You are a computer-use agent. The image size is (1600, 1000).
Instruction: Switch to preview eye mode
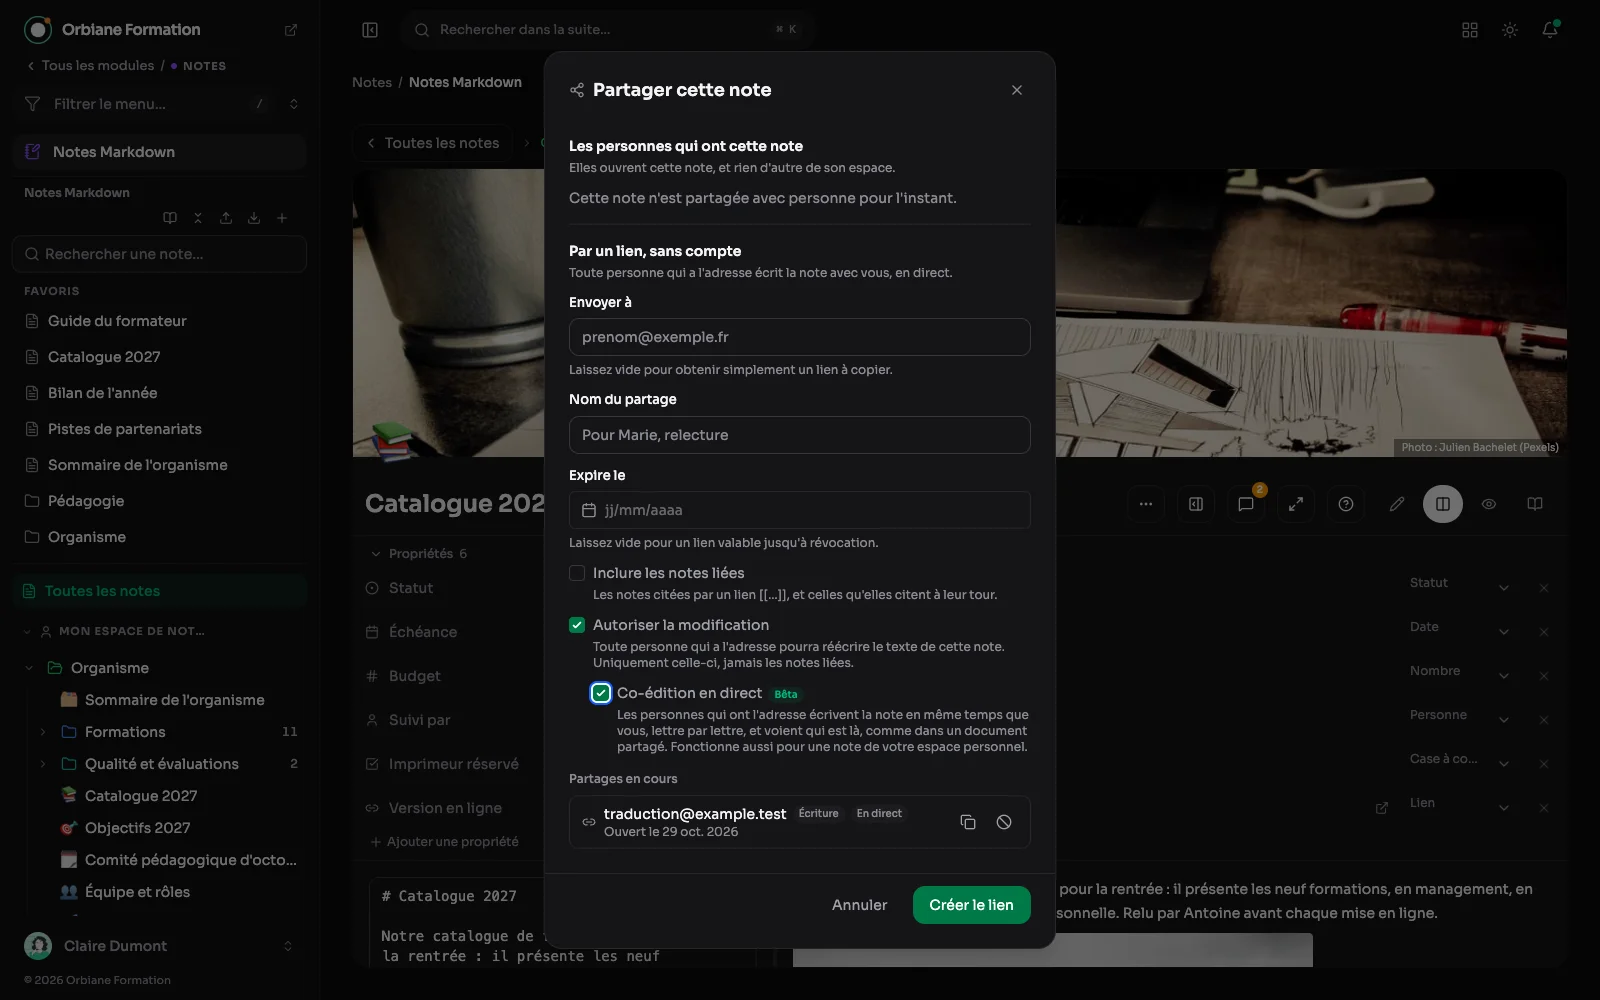coord(1489,504)
